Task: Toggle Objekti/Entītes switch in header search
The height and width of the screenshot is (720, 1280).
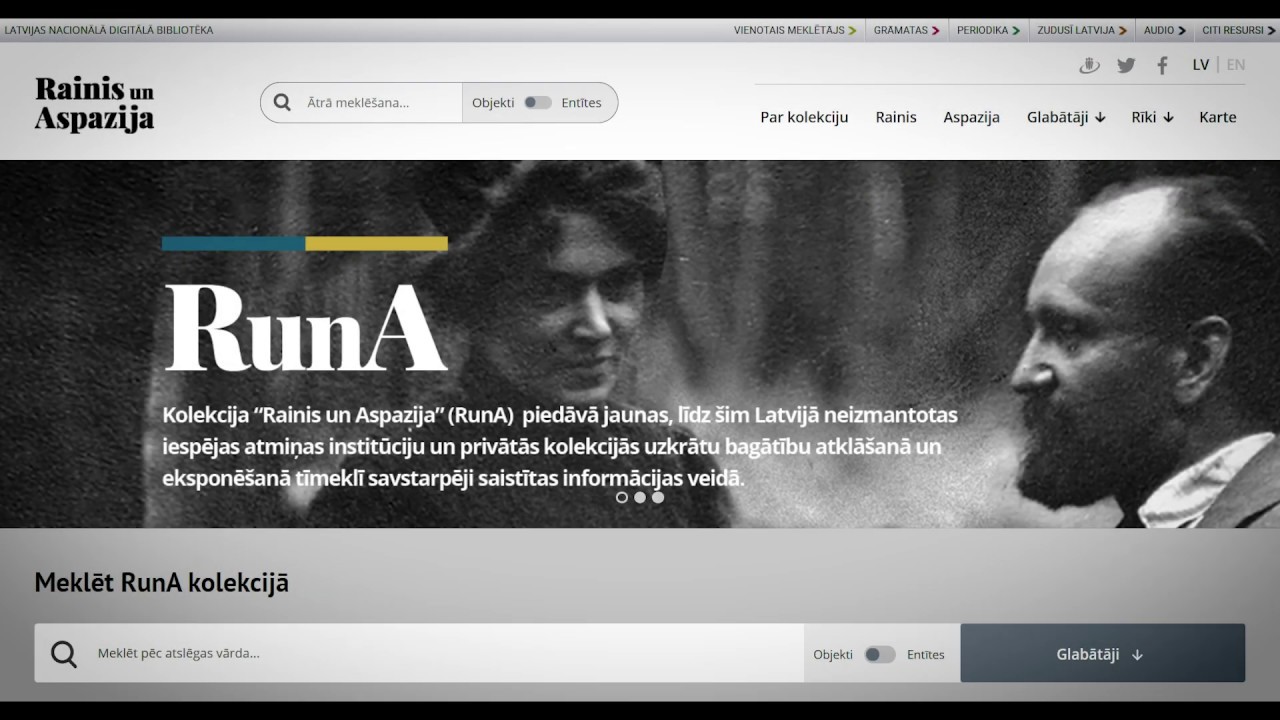Action: coord(538,102)
